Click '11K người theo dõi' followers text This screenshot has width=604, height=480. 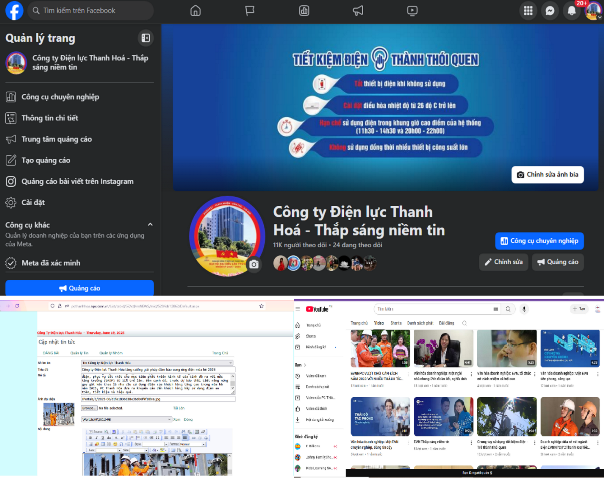click(x=300, y=245)
